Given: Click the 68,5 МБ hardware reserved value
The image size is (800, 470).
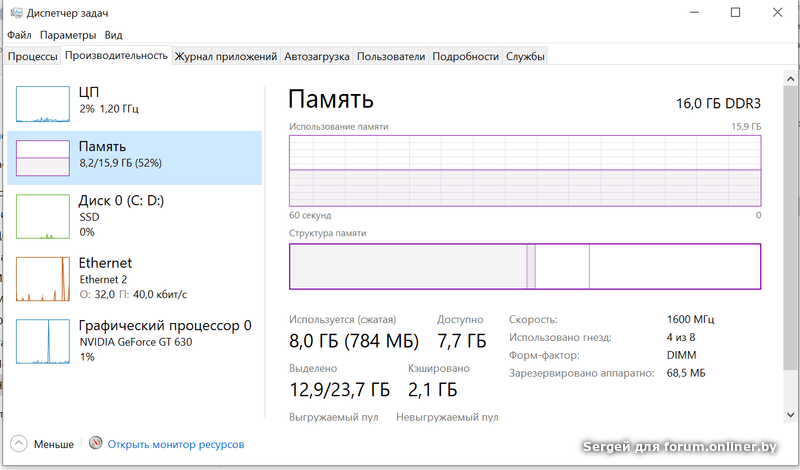Looking at the screenshot, I should coord(686,373).
